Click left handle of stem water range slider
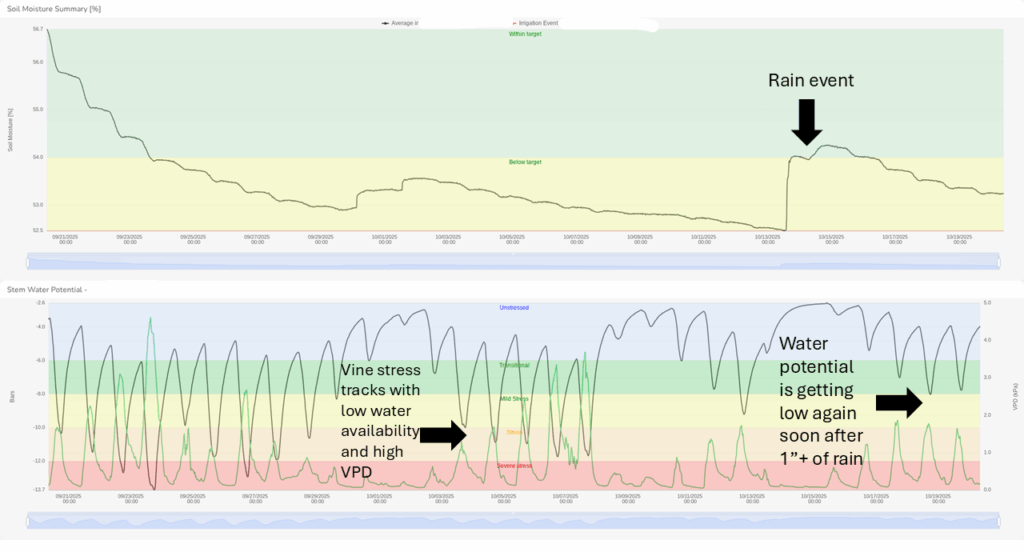Screen dimensions: 1024x552 click(x=30, y=520)
